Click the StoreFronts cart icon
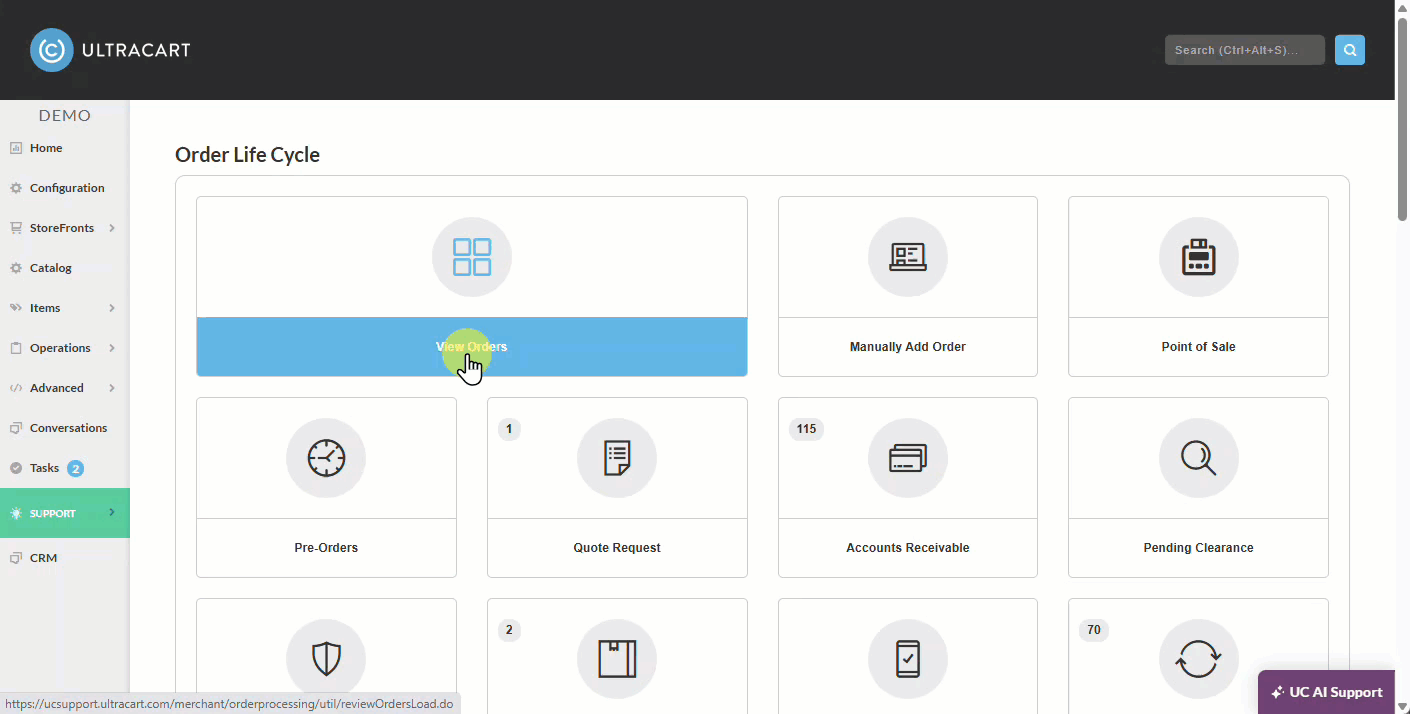 pos(16,228)
